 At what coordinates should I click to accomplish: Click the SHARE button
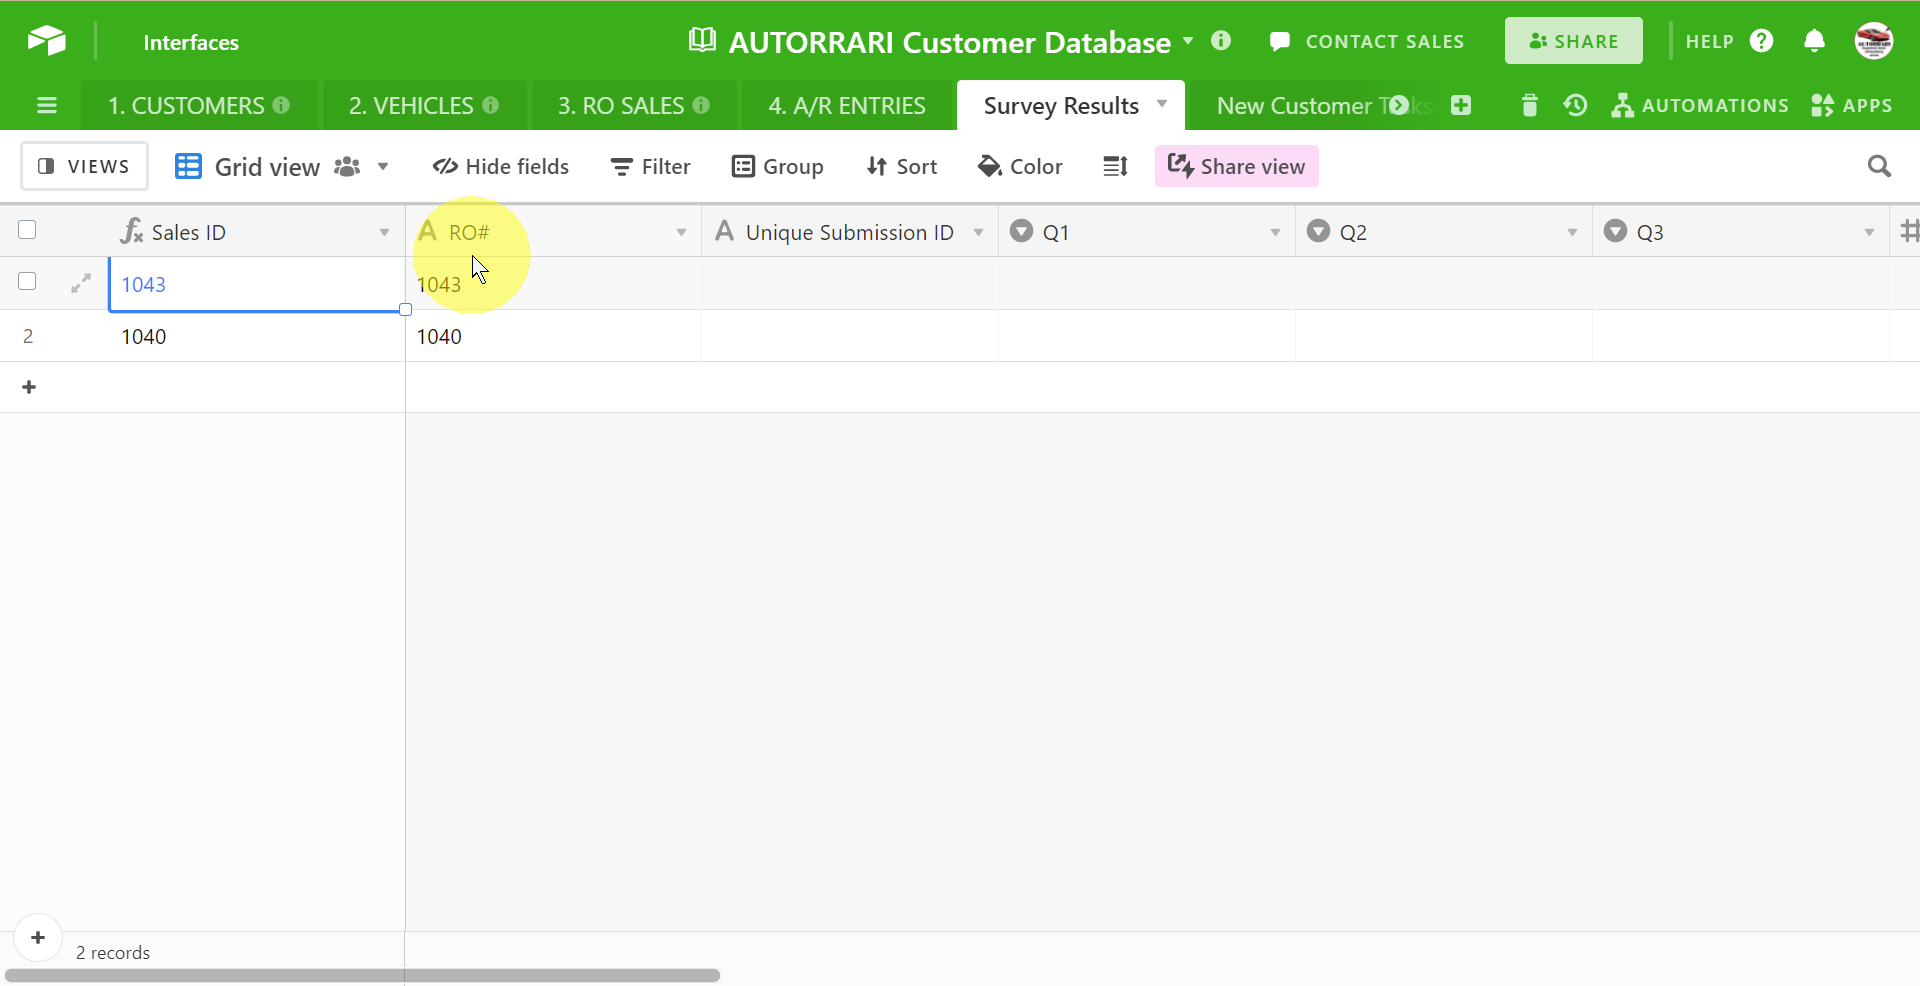[1573, 41]
